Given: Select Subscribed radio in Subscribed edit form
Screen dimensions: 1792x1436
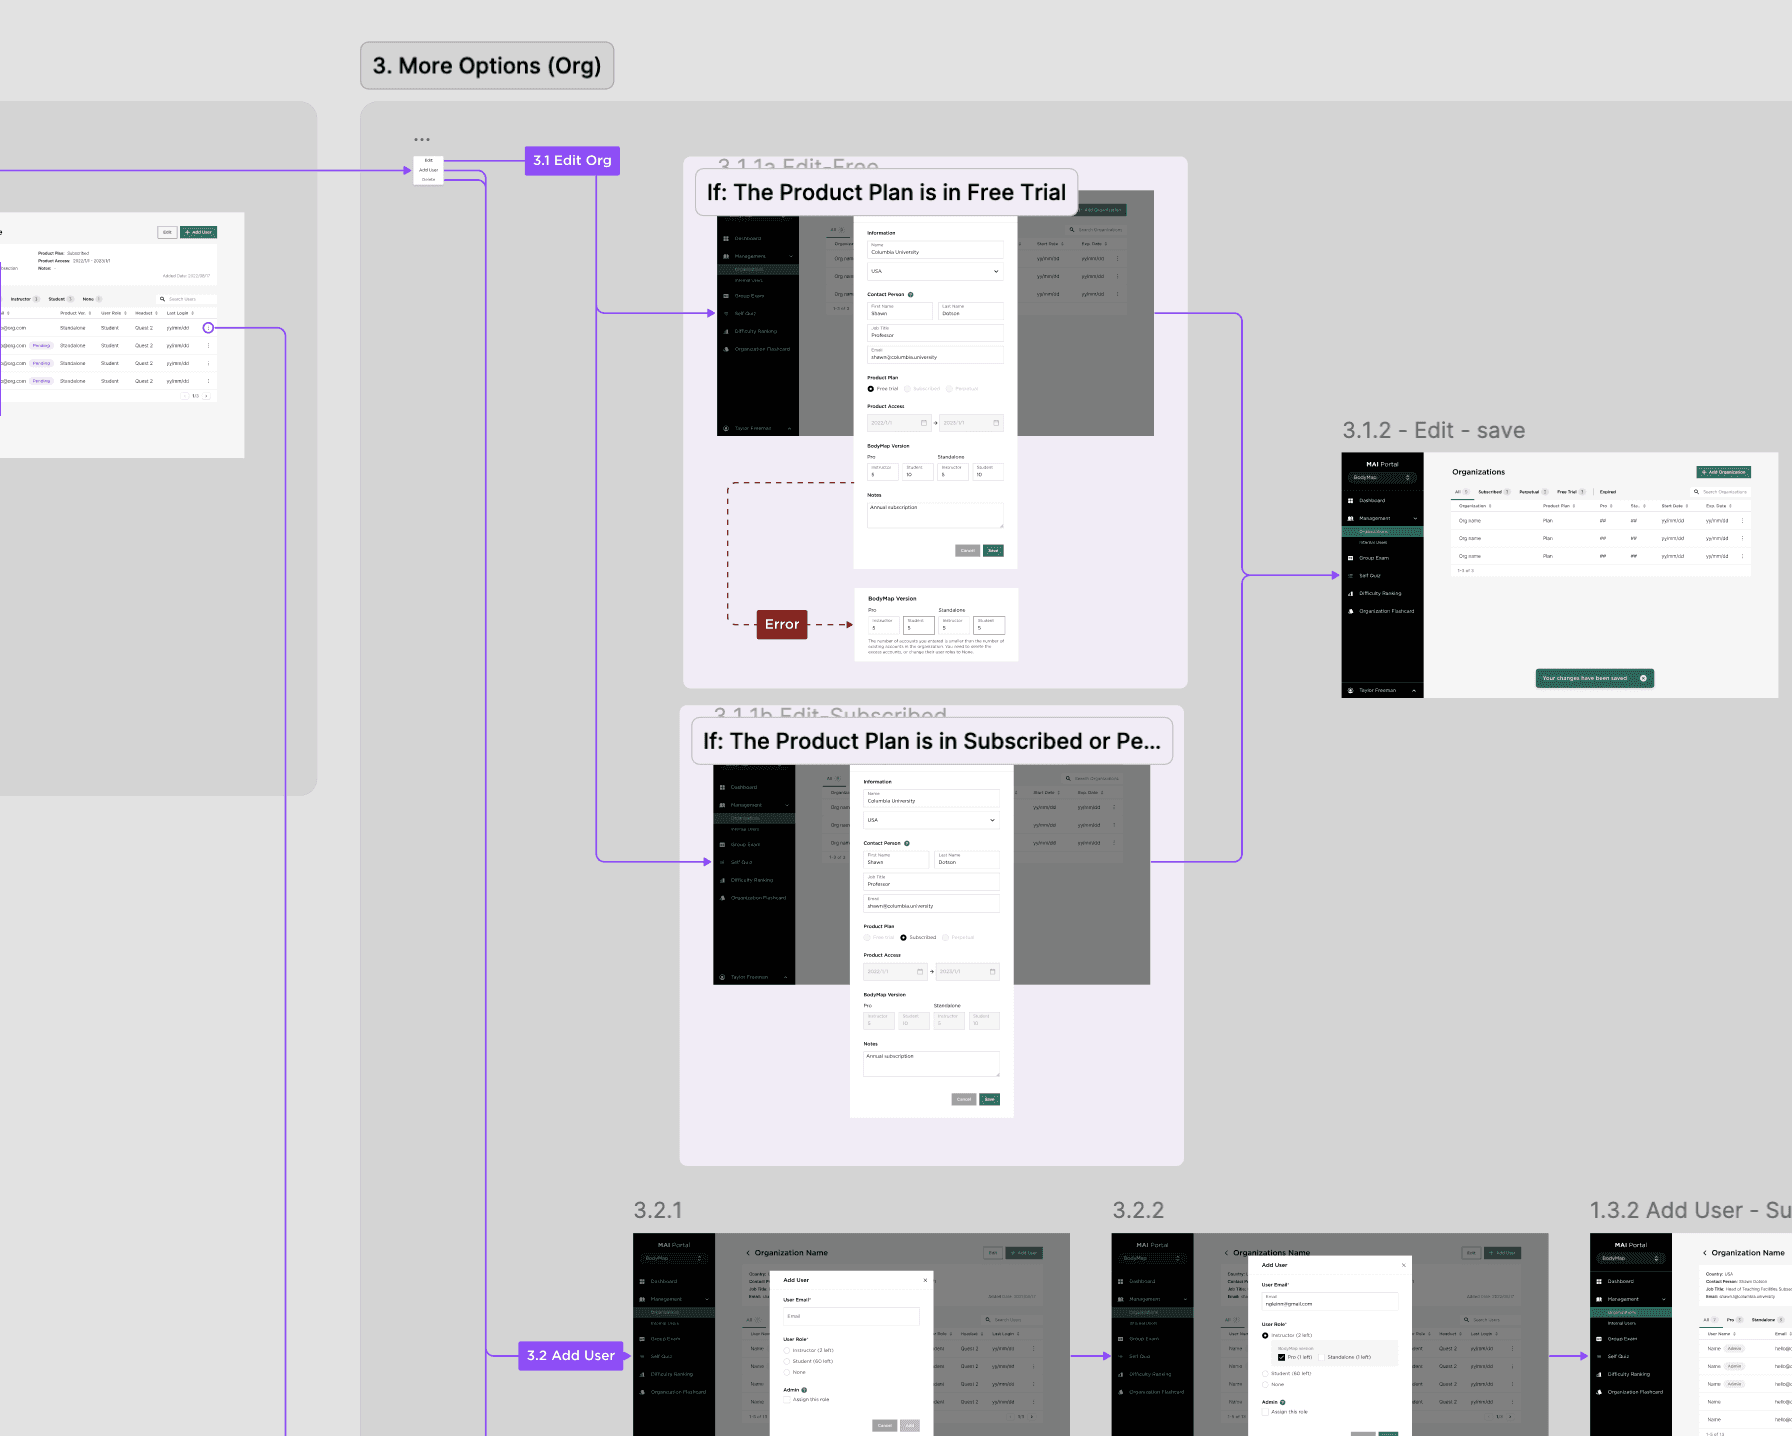Looking at the screenshot, I should pos(903,938).
